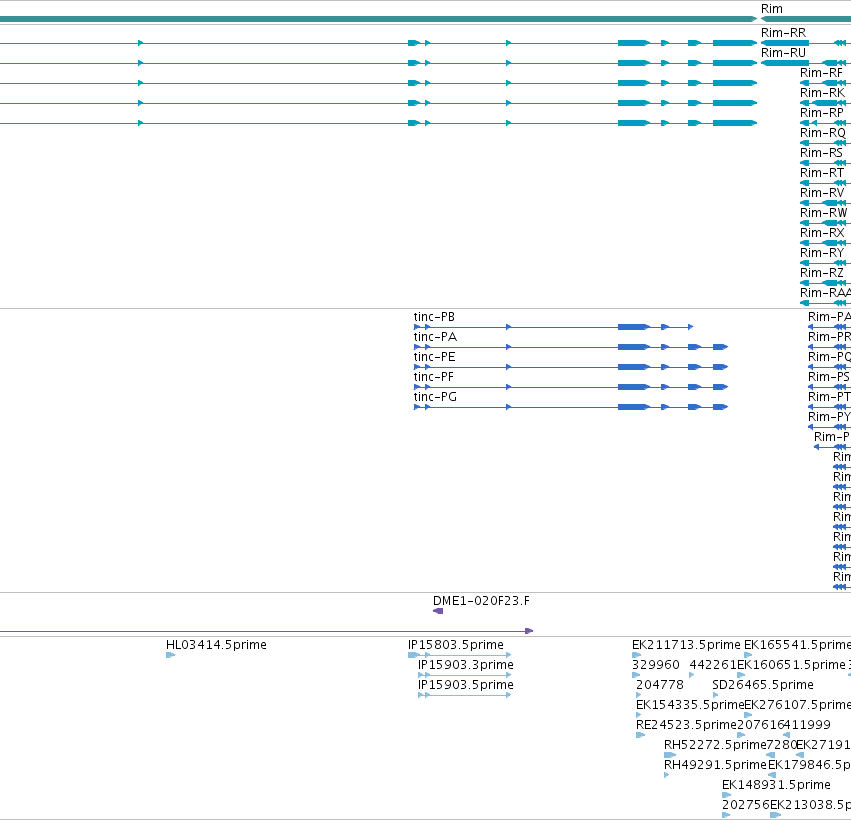The image size is (851, 820).
Task: Open the Rim-PR polypeptide
Action: click(x=829, y=337)
